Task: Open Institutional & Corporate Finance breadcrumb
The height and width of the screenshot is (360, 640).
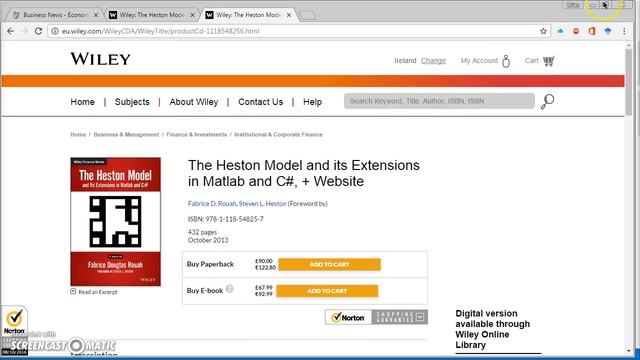Action: point(278,134)
